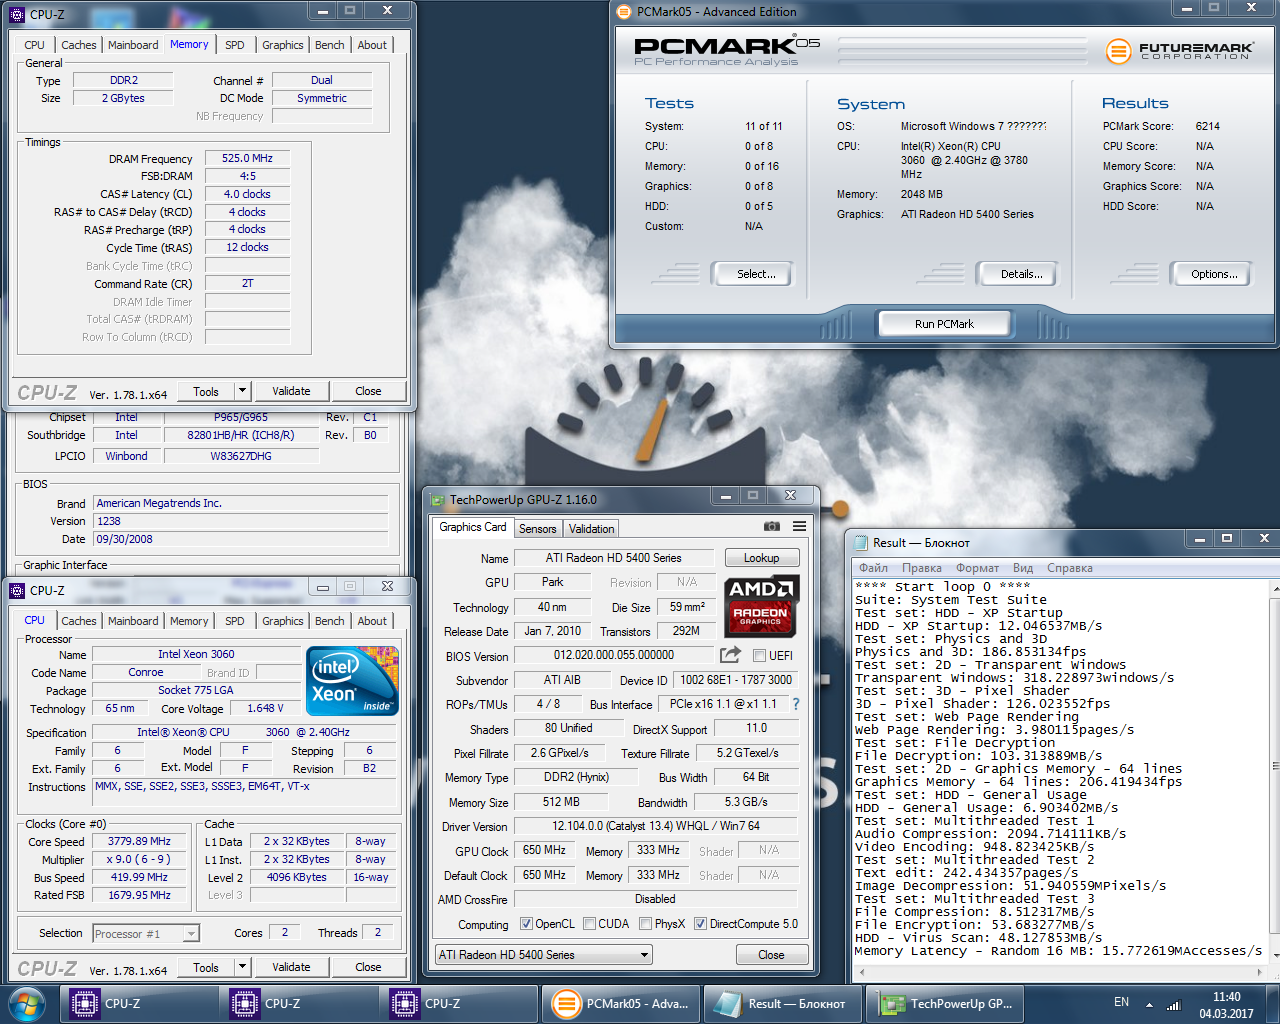
Task: Switch to the third CPU-Z taskbar button
Action: pyautogui.click(x=458, y=1004)
